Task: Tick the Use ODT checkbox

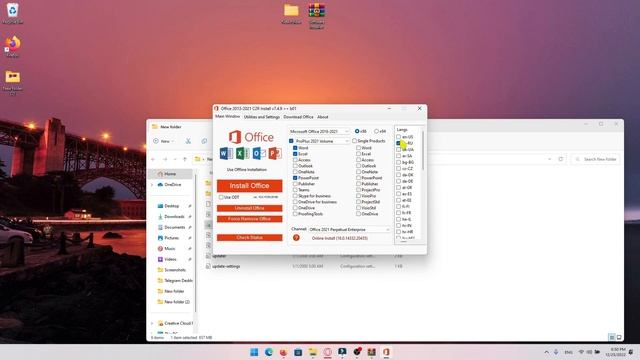Action: tap(221, 197)
